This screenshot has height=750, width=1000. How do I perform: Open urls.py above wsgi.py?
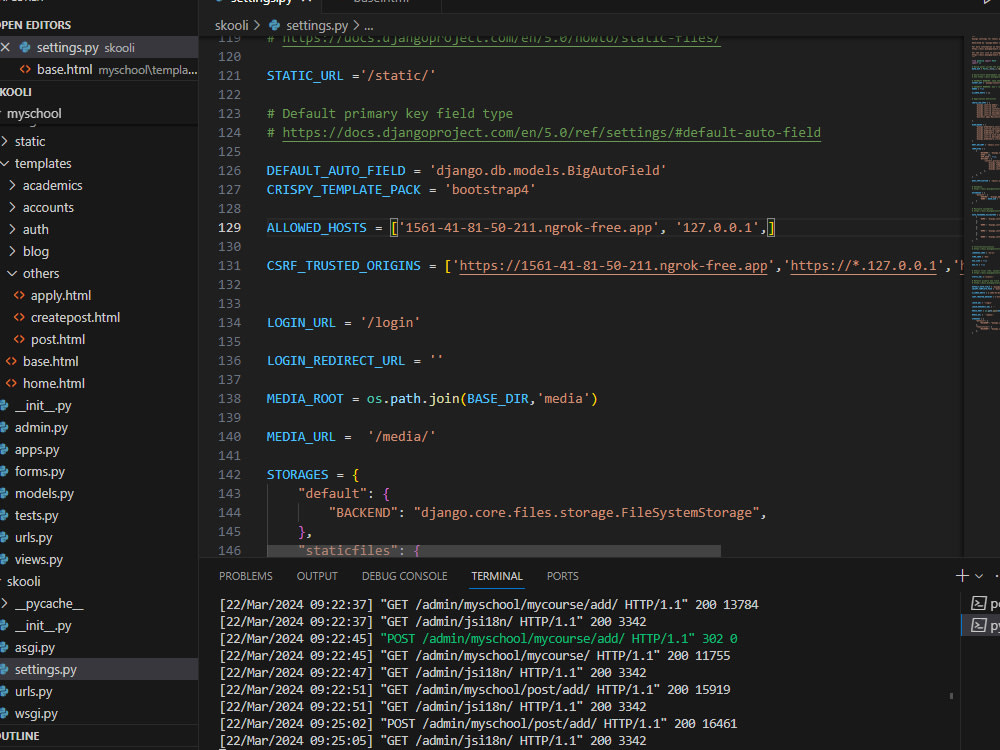[x=99, y=691]
